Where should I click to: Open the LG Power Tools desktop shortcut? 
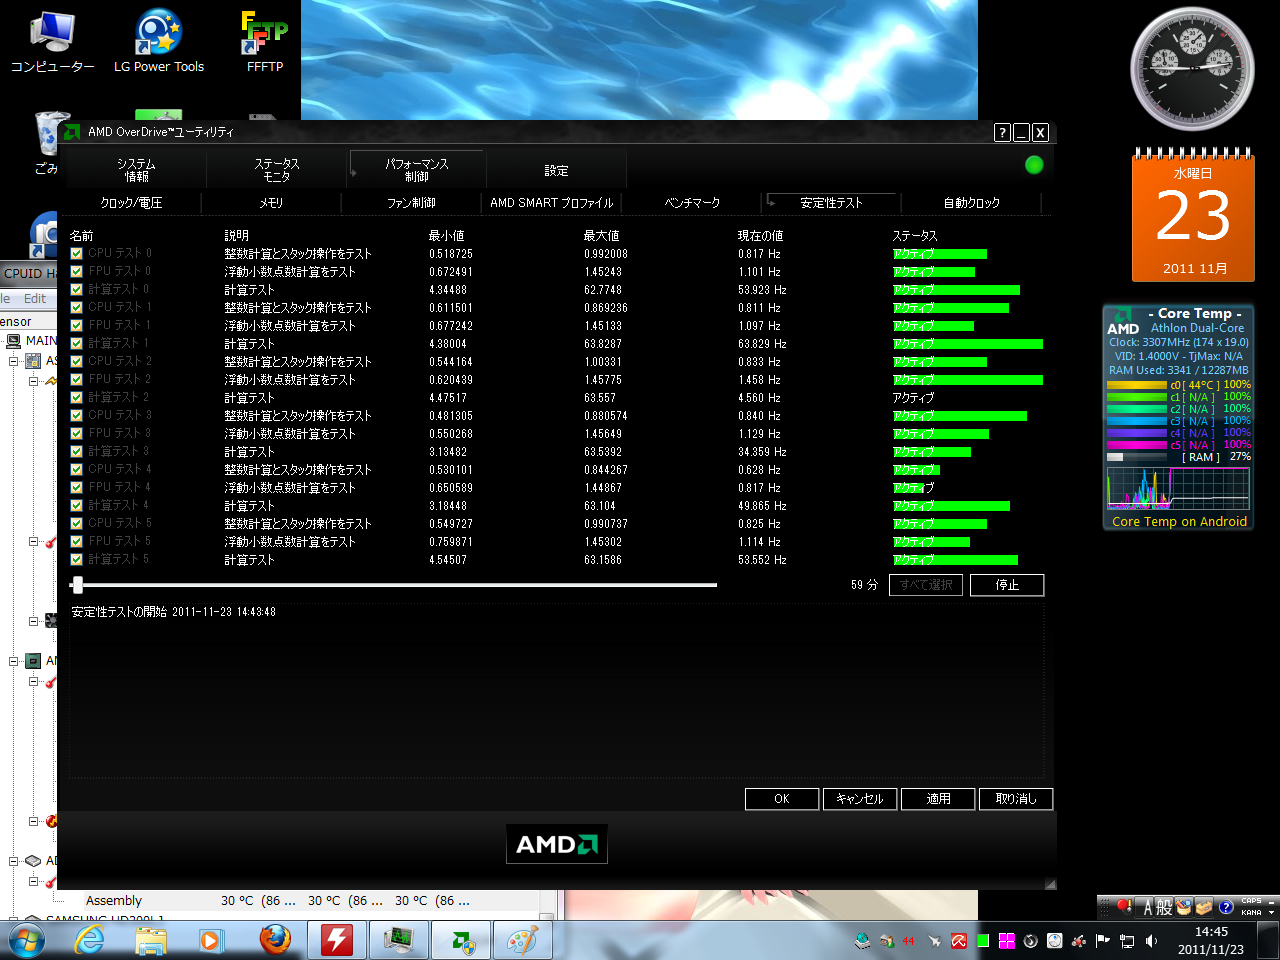tap(158, 42)
